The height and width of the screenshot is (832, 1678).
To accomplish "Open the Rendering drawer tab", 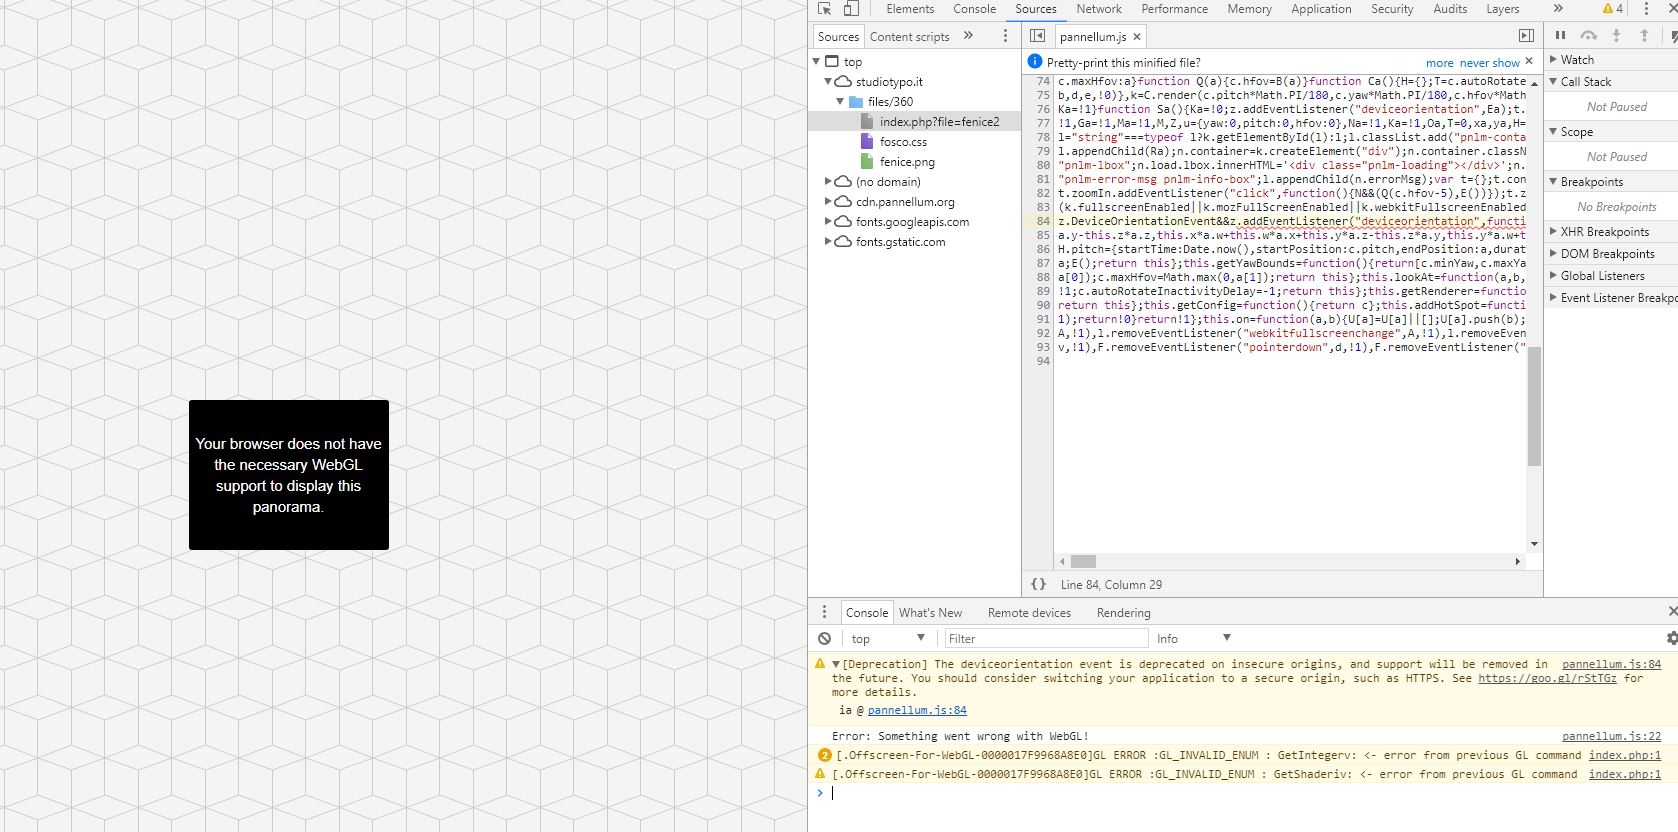I will tap(1123, 613).
